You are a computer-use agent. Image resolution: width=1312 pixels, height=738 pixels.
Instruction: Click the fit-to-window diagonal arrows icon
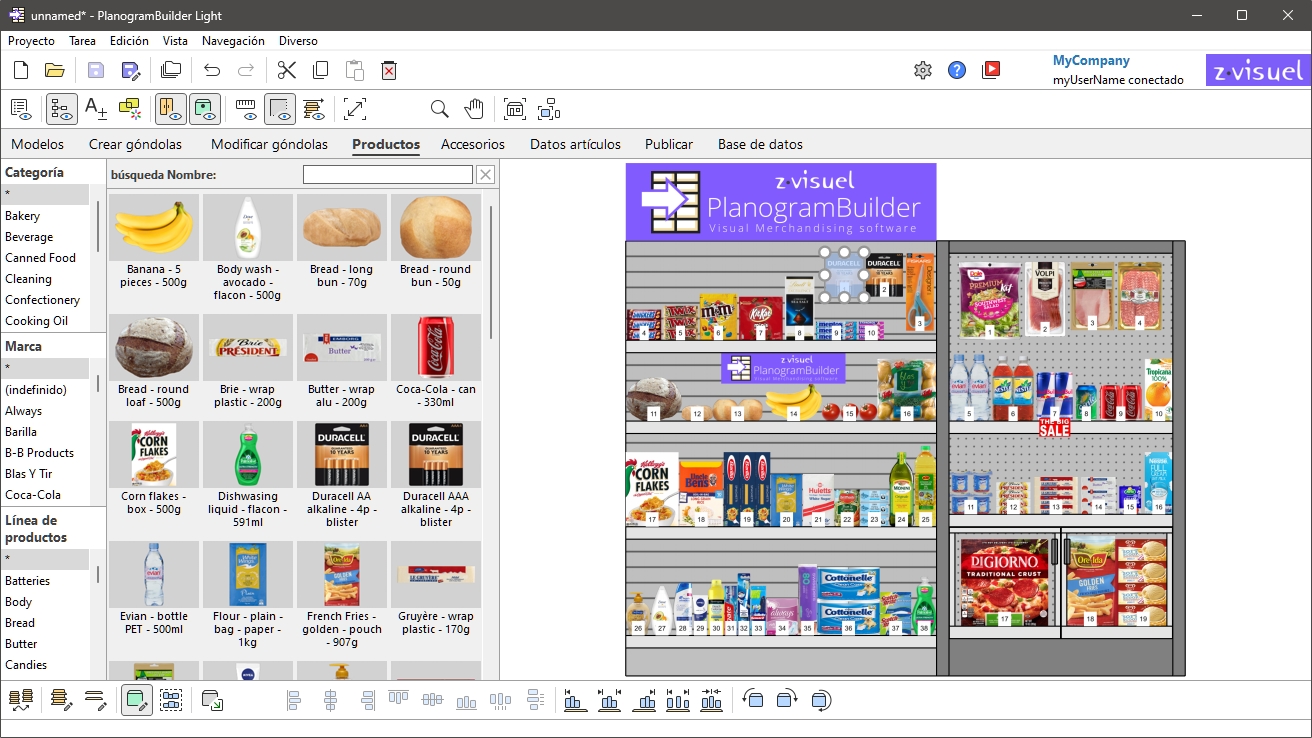pyautogui.click(x=355, y=108)
